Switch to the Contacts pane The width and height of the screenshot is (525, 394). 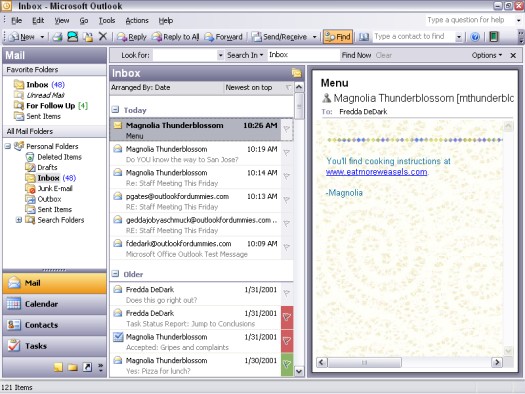55,325
